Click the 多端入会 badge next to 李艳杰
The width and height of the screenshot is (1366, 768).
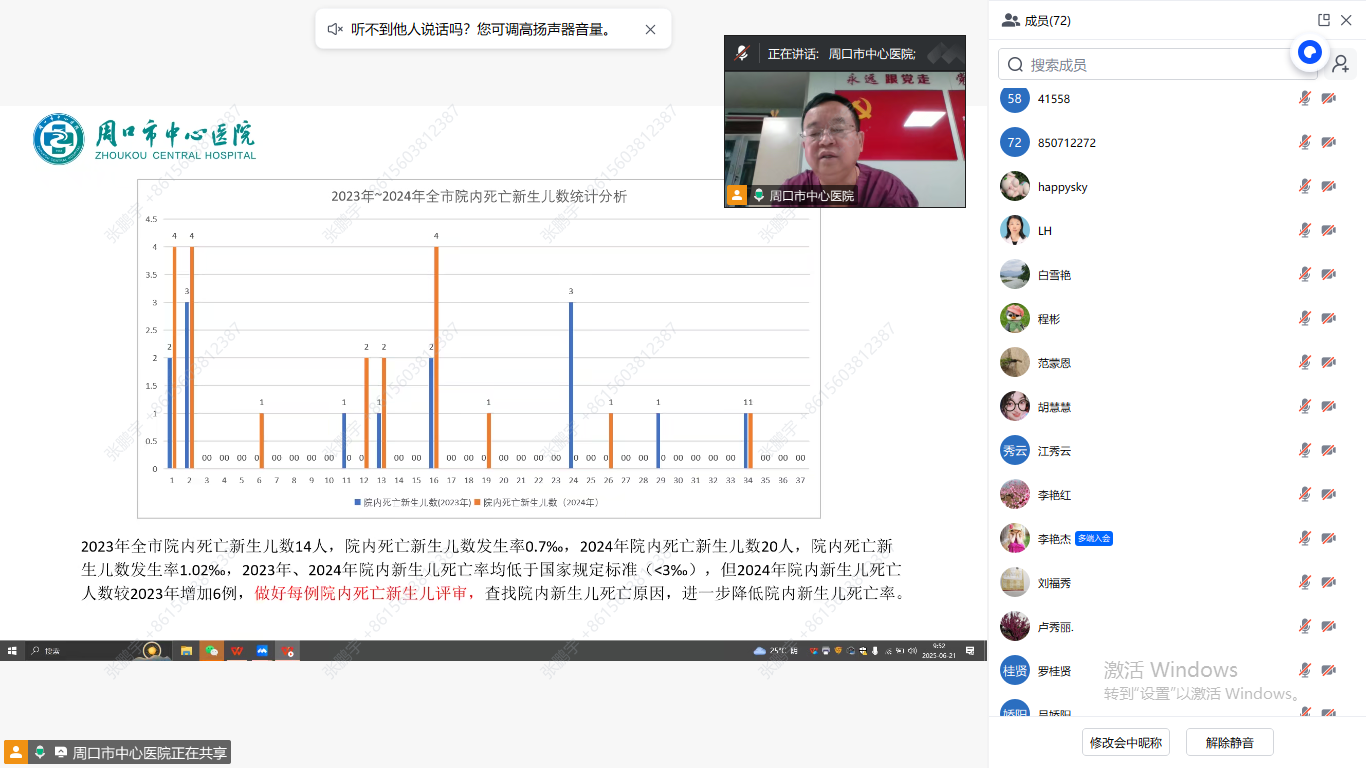point(1094,538)
